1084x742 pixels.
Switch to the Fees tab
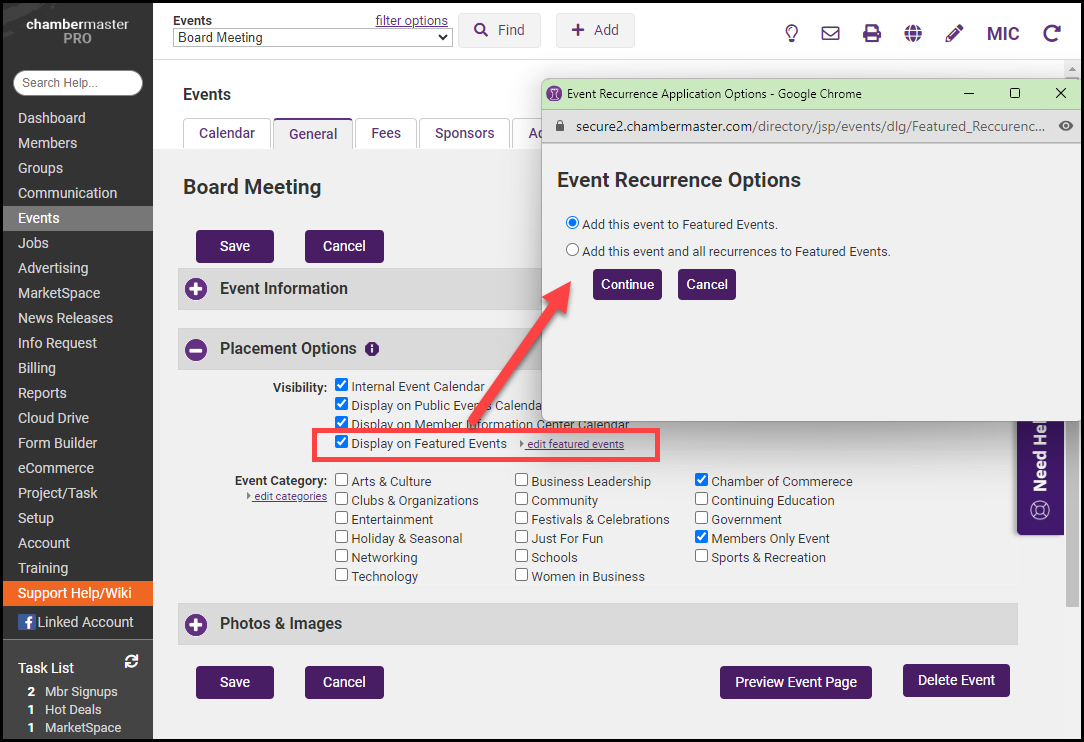point(386,133)
